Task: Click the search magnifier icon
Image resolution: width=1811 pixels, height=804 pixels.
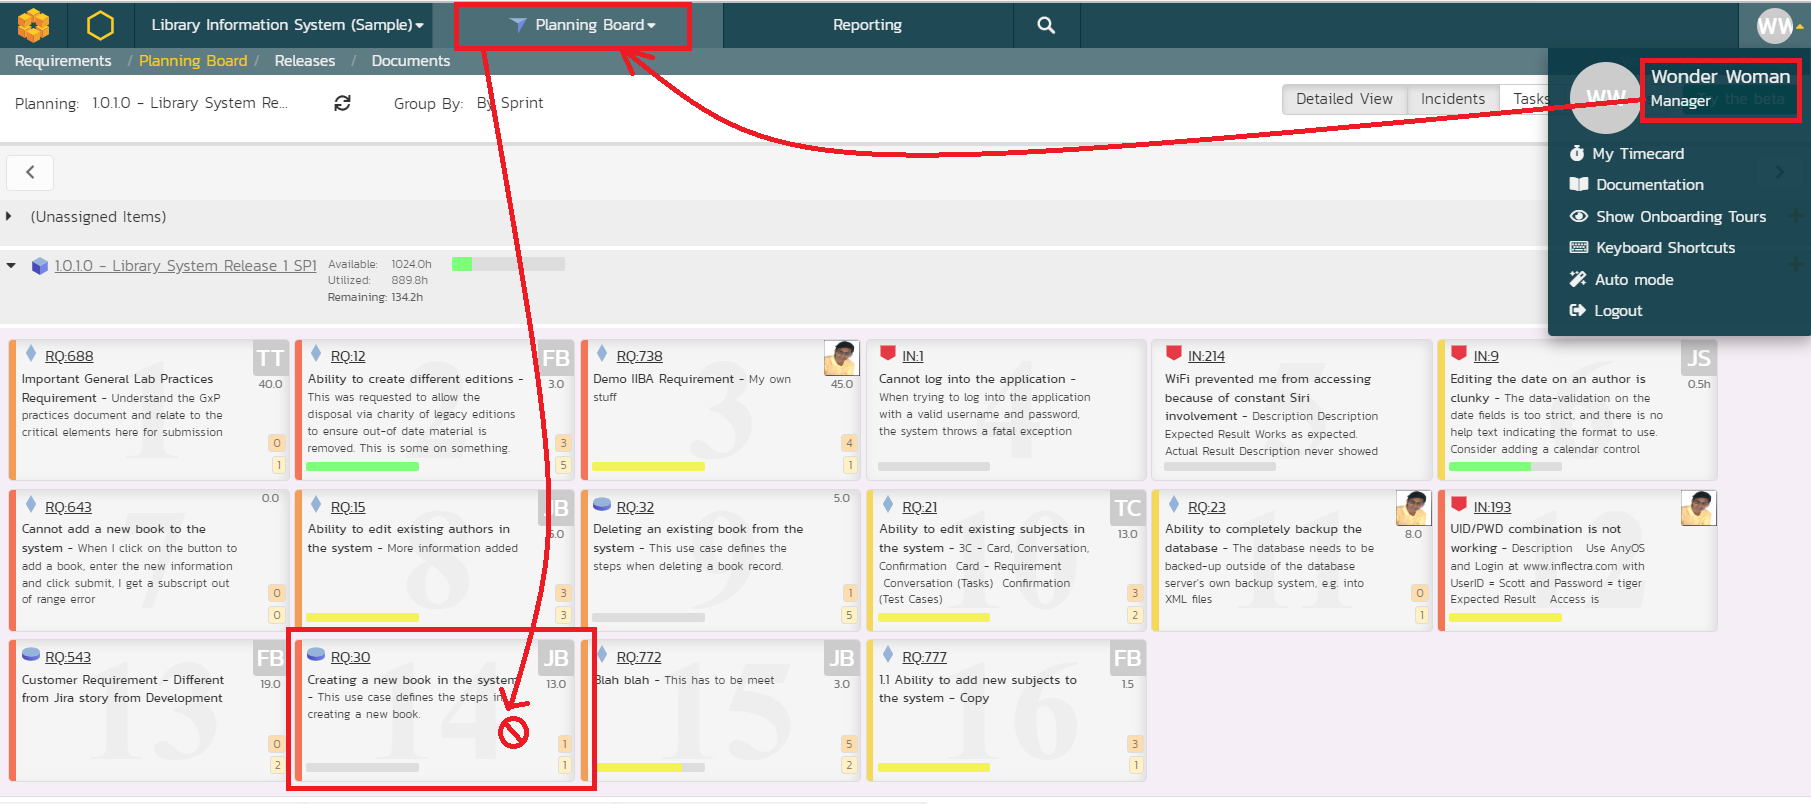Action: tap(1046, 25)
